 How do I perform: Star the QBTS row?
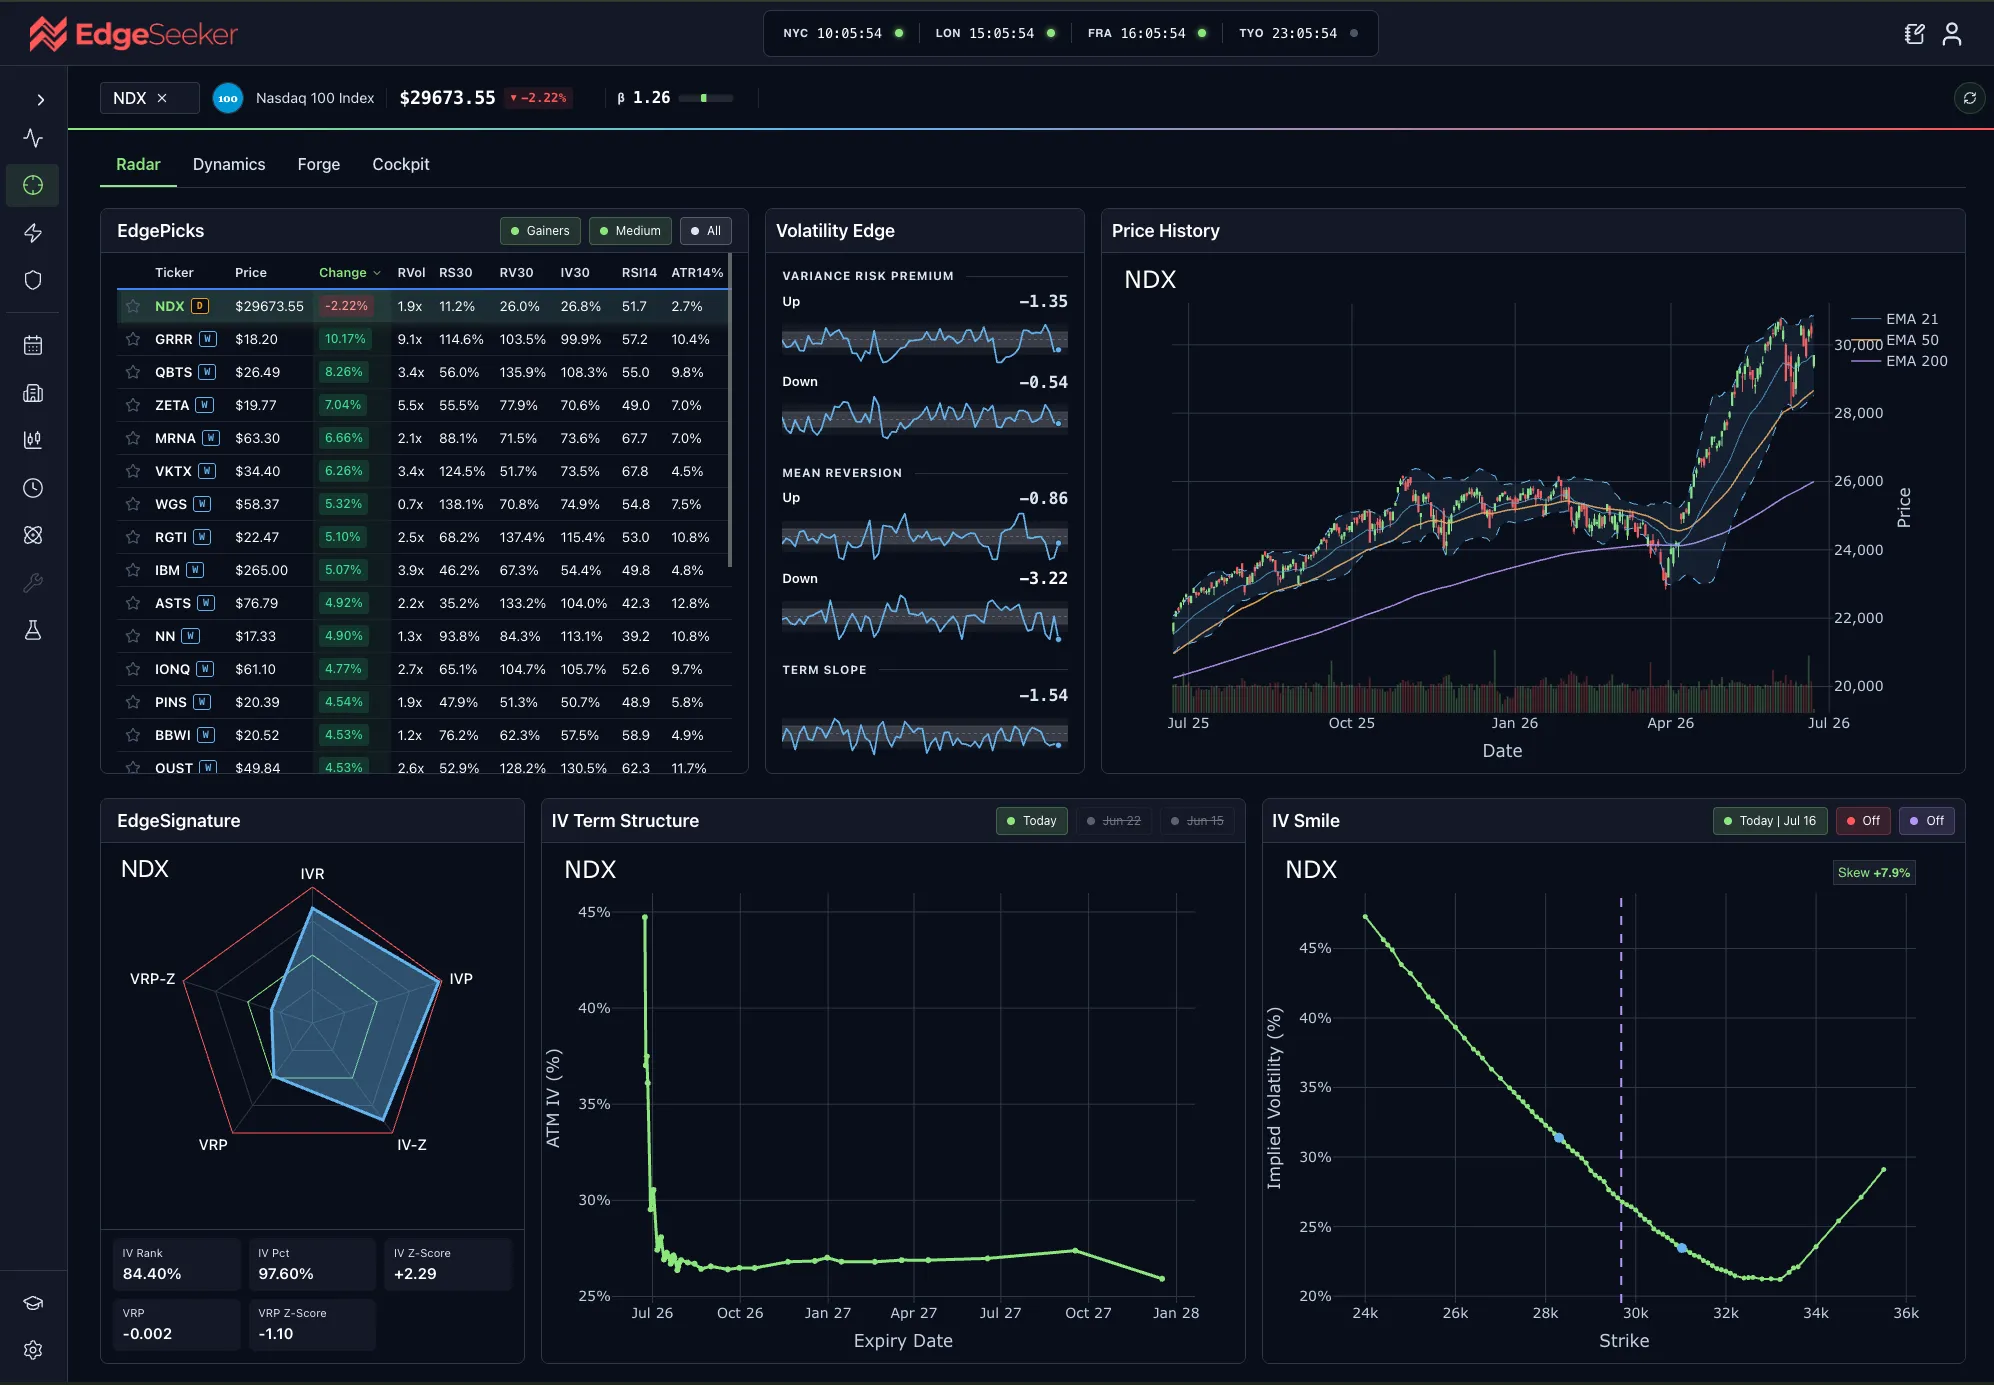(x=133, y=372)
